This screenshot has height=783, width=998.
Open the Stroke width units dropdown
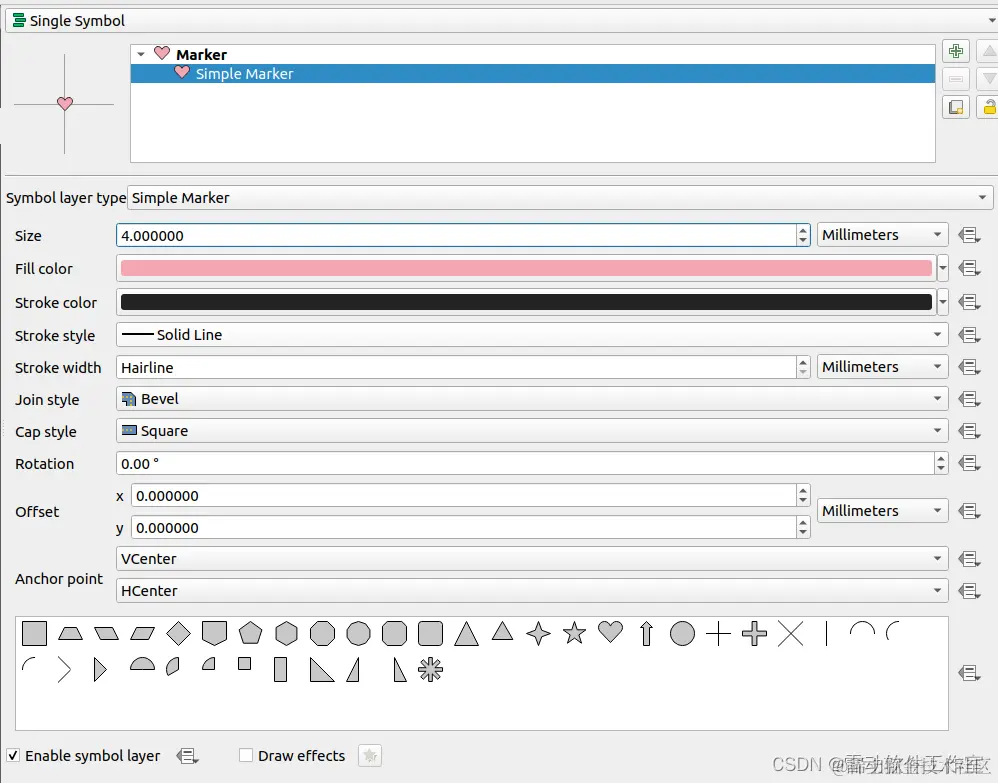click(x=882, y=367)
